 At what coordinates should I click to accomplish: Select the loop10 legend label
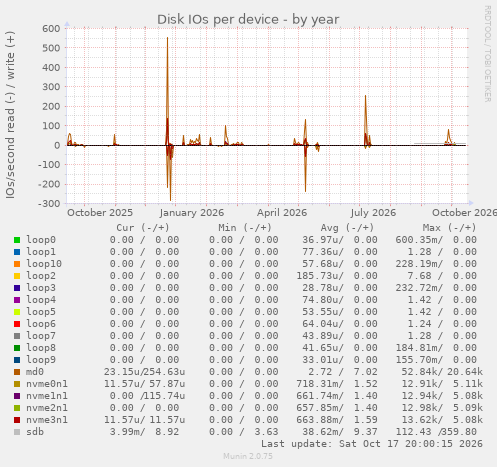pos(44,264)
